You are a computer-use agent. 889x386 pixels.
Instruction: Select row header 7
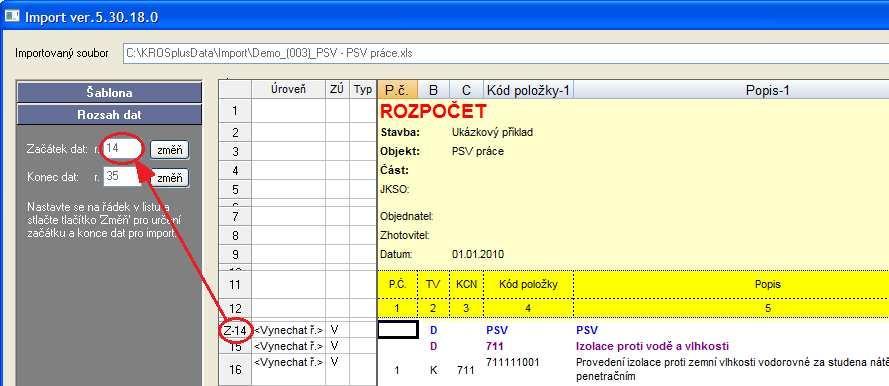235,216
